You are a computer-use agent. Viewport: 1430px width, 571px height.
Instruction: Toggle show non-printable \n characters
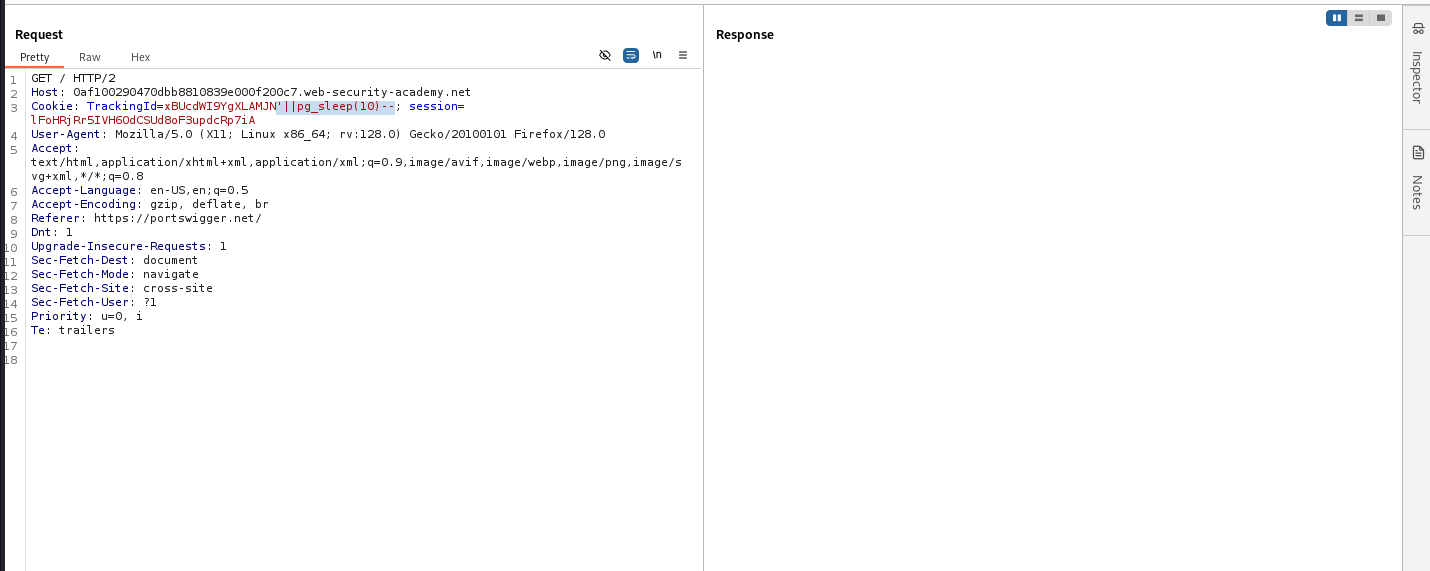point(657,55)
